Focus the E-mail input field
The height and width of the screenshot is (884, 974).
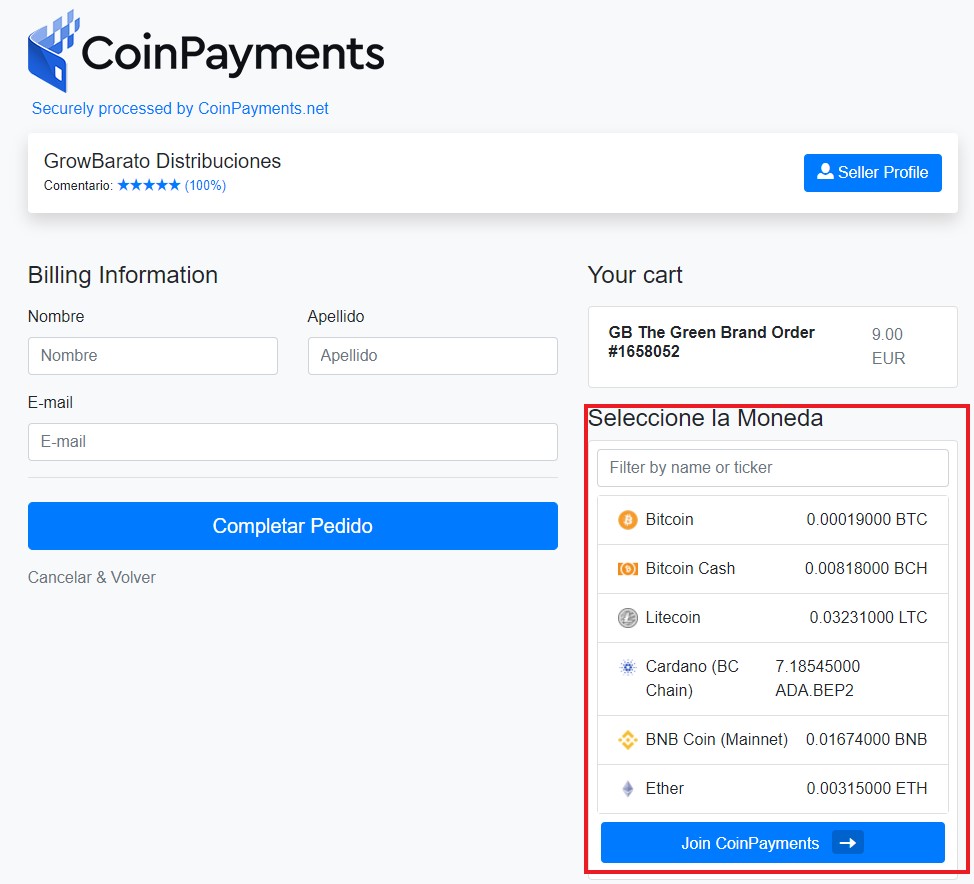293,442
